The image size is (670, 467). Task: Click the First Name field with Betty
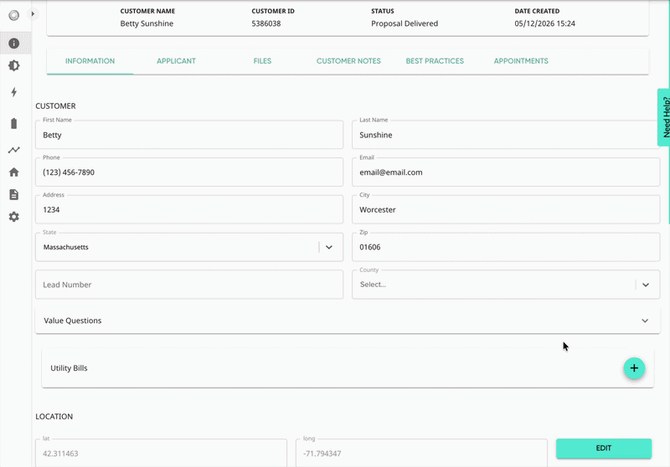tap(189, 135)
